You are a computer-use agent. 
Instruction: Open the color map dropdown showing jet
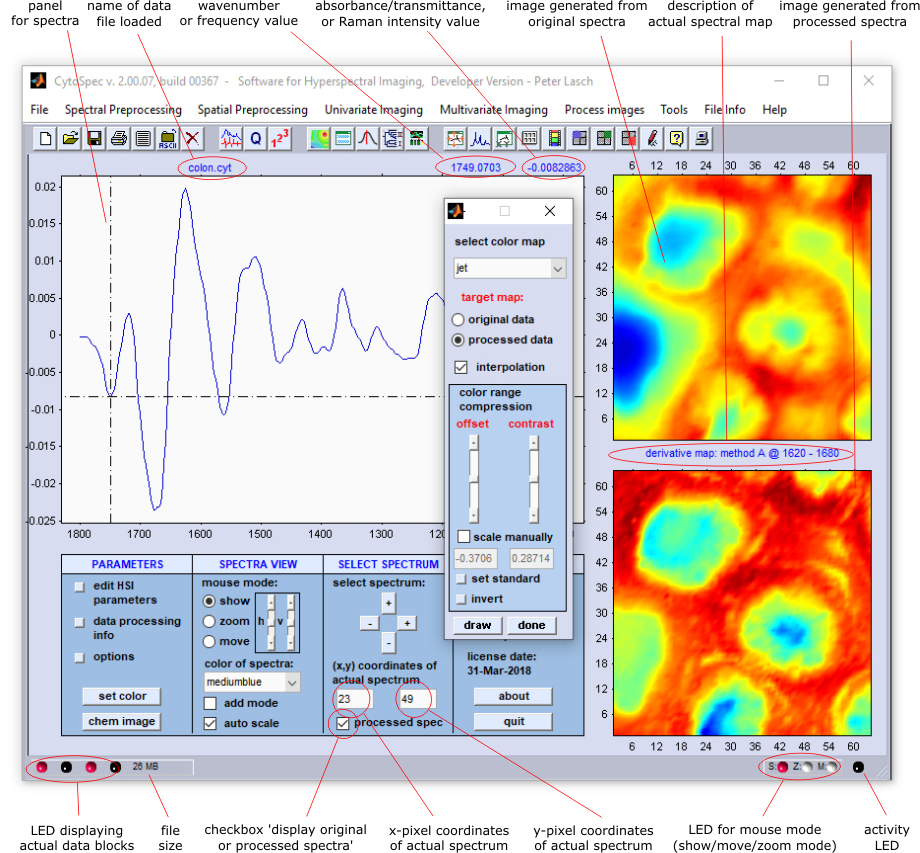509,268
